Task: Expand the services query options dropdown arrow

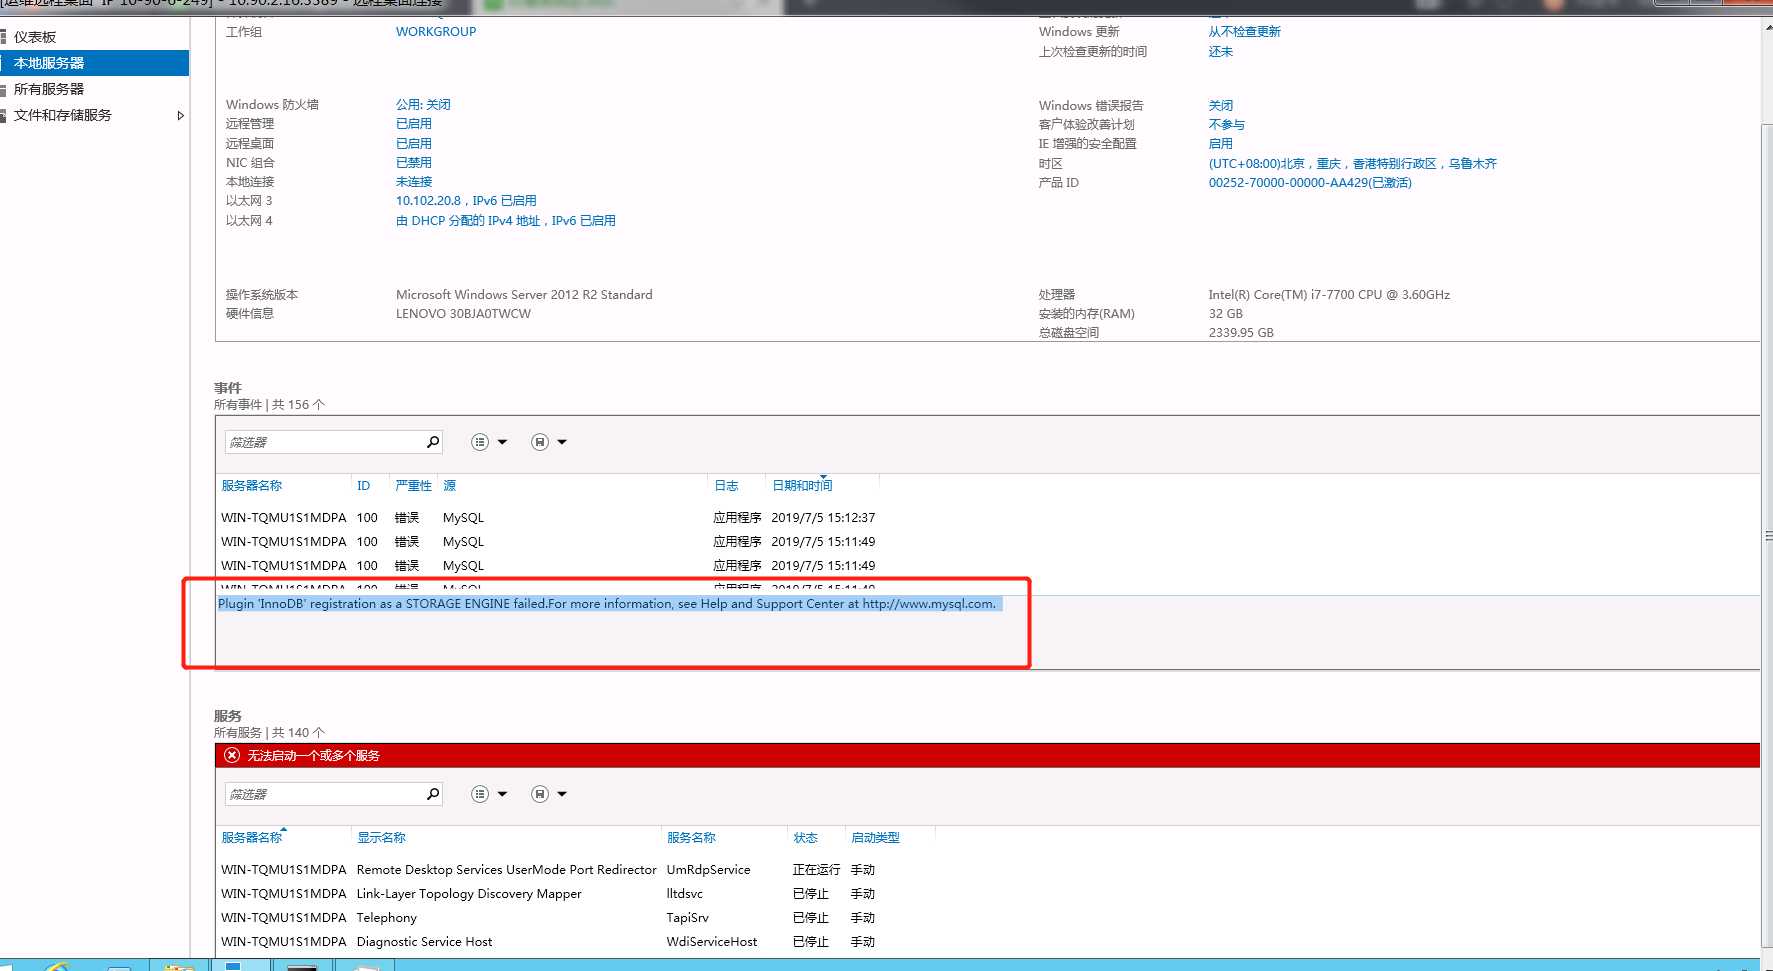Action: pyautogui.click(x=502, y=794)
